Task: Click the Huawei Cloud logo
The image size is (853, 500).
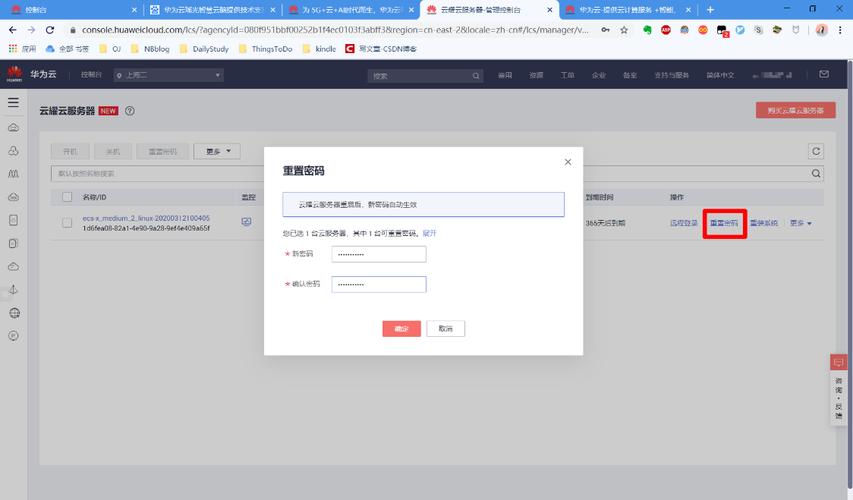Action: click(15, 74)
